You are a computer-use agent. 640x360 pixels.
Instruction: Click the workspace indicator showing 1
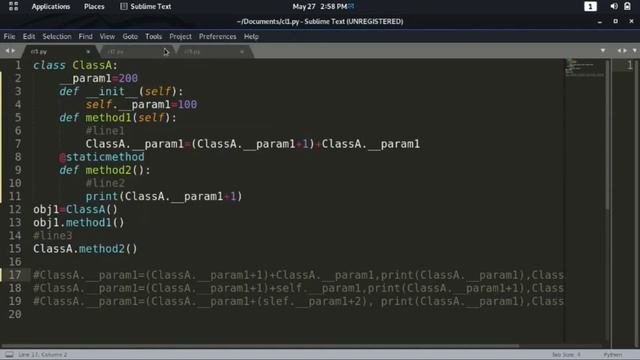point(590,7)
